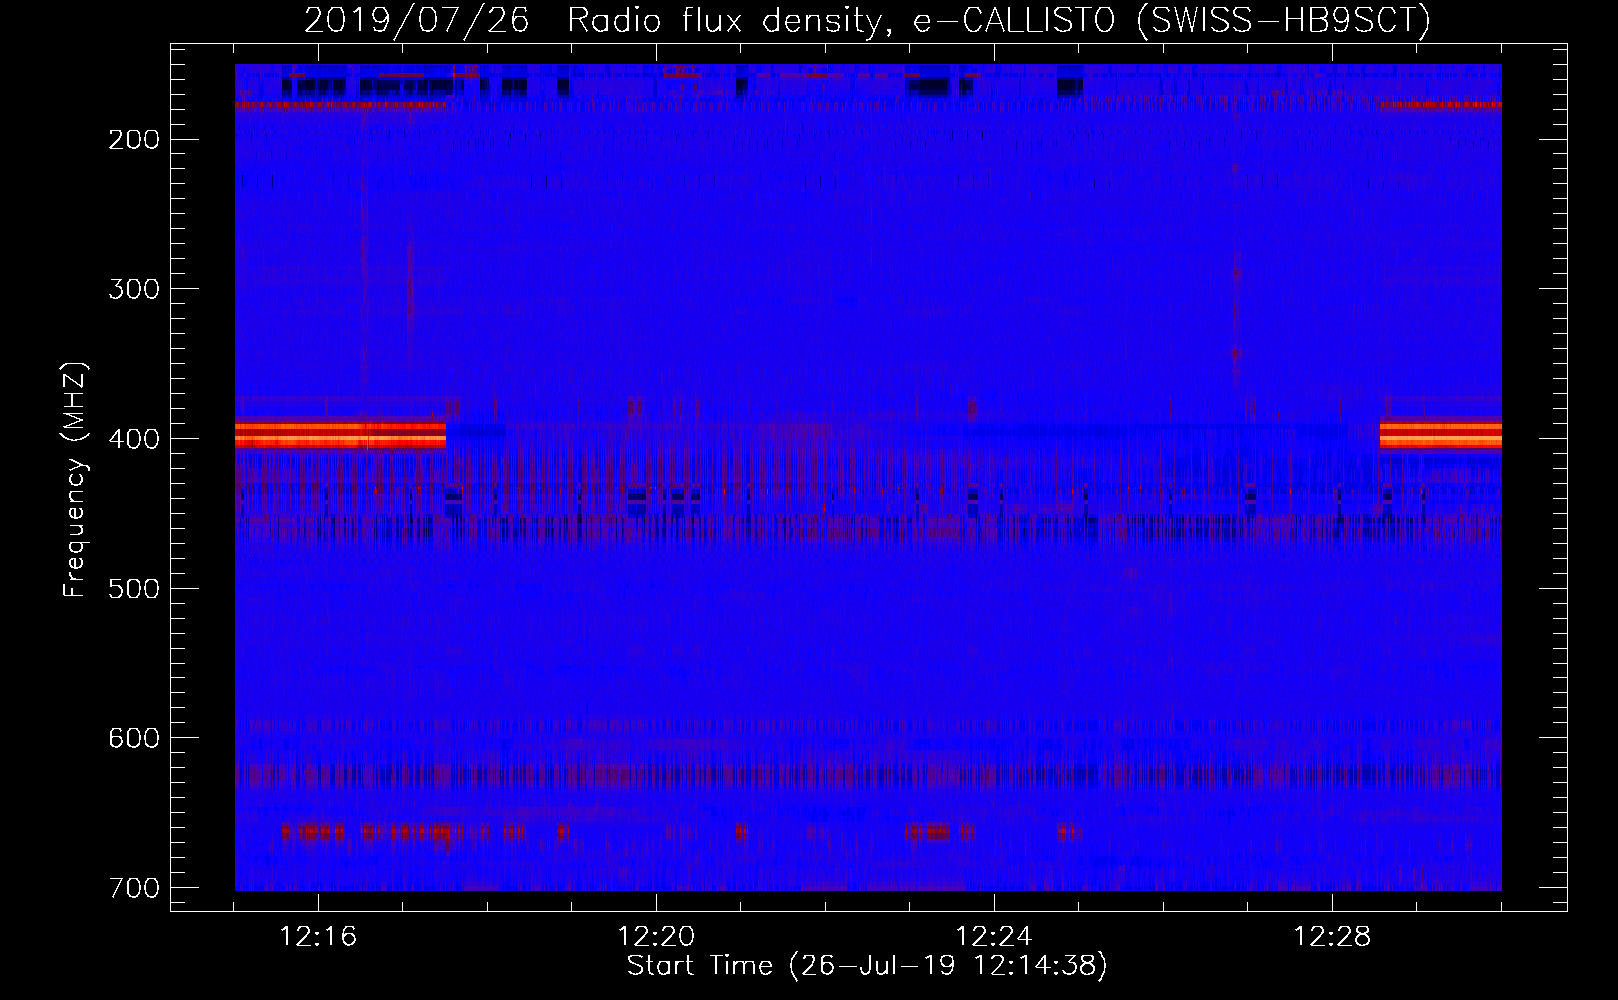Viewport: 1618px width, 1000px height.
Task: Select the 500 frequency tick label
Action: (x=132, y=588)
